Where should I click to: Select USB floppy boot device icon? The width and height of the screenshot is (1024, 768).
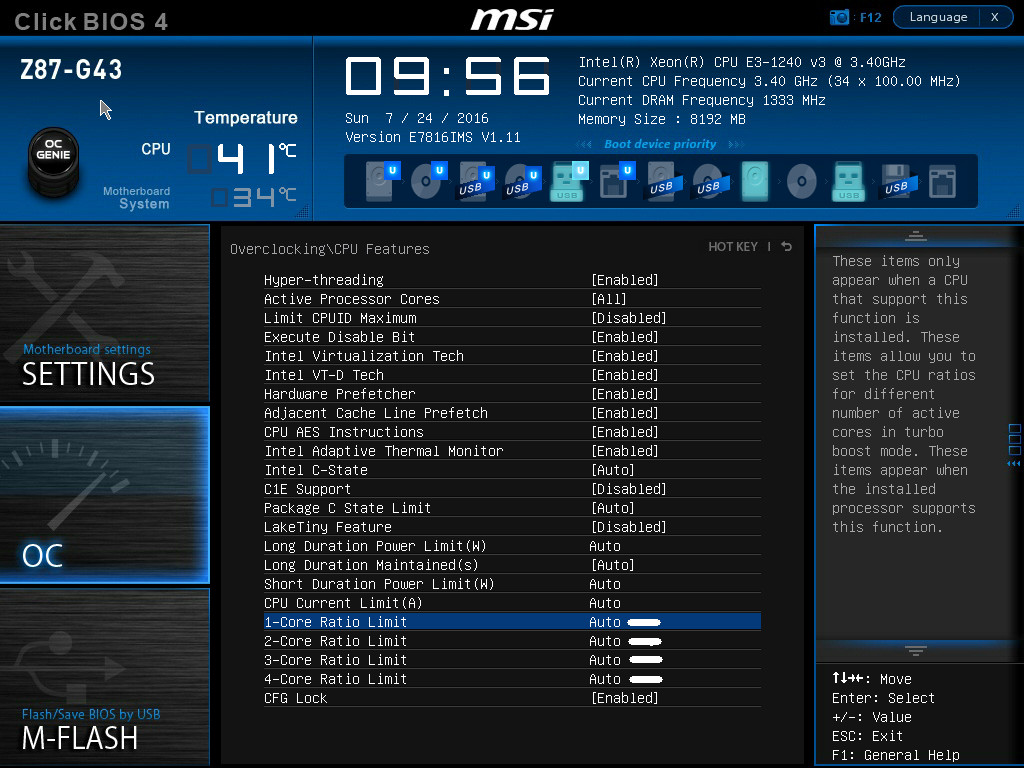pos(899,182)
